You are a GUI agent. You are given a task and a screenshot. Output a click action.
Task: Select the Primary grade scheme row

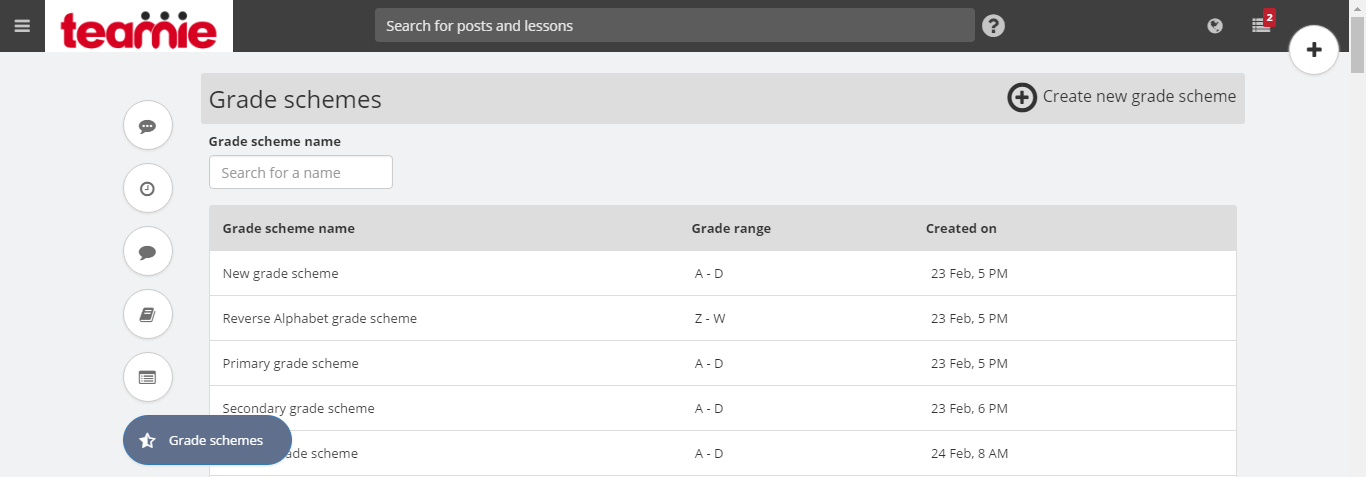[723, 363]
